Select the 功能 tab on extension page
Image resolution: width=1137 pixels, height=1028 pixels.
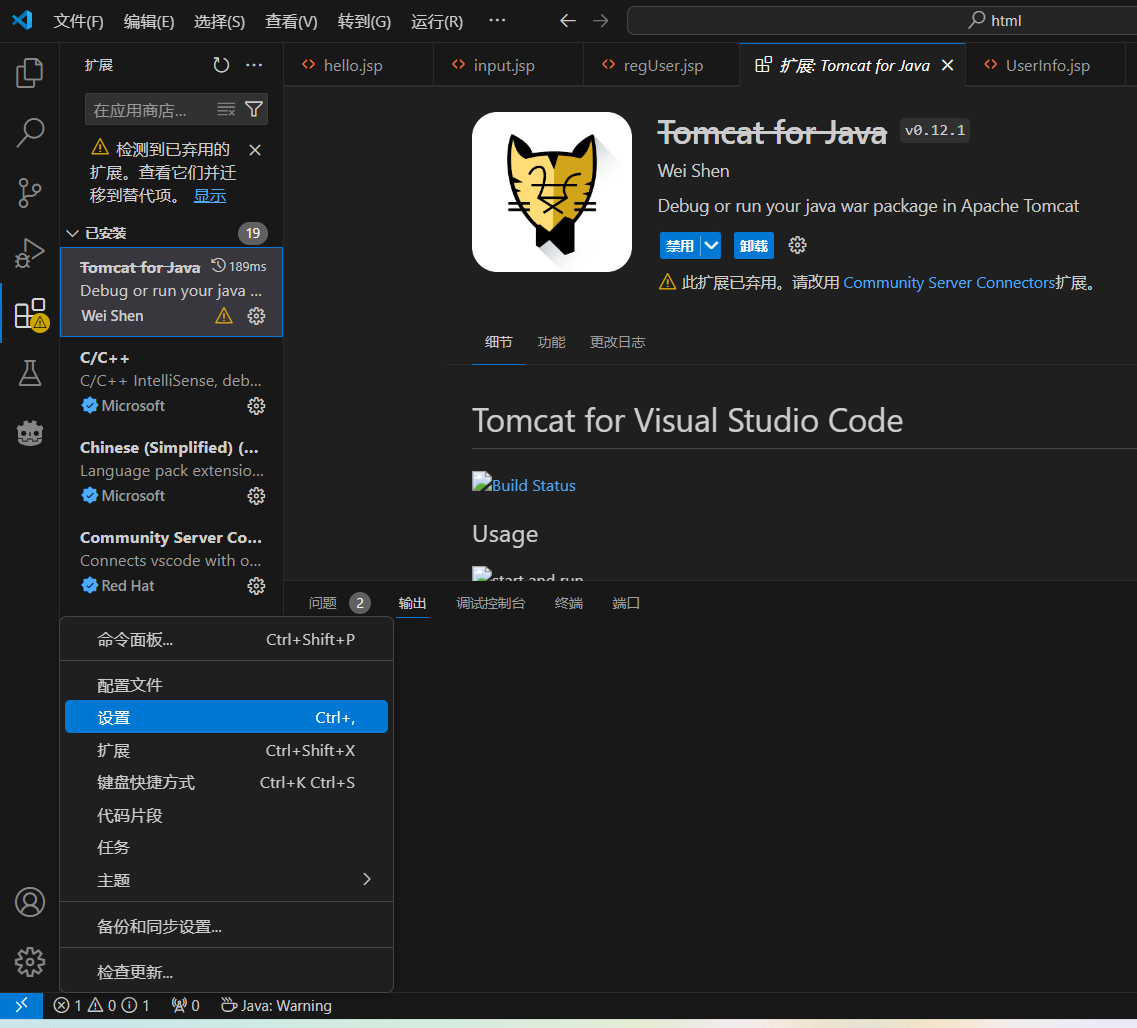(551, 342)
